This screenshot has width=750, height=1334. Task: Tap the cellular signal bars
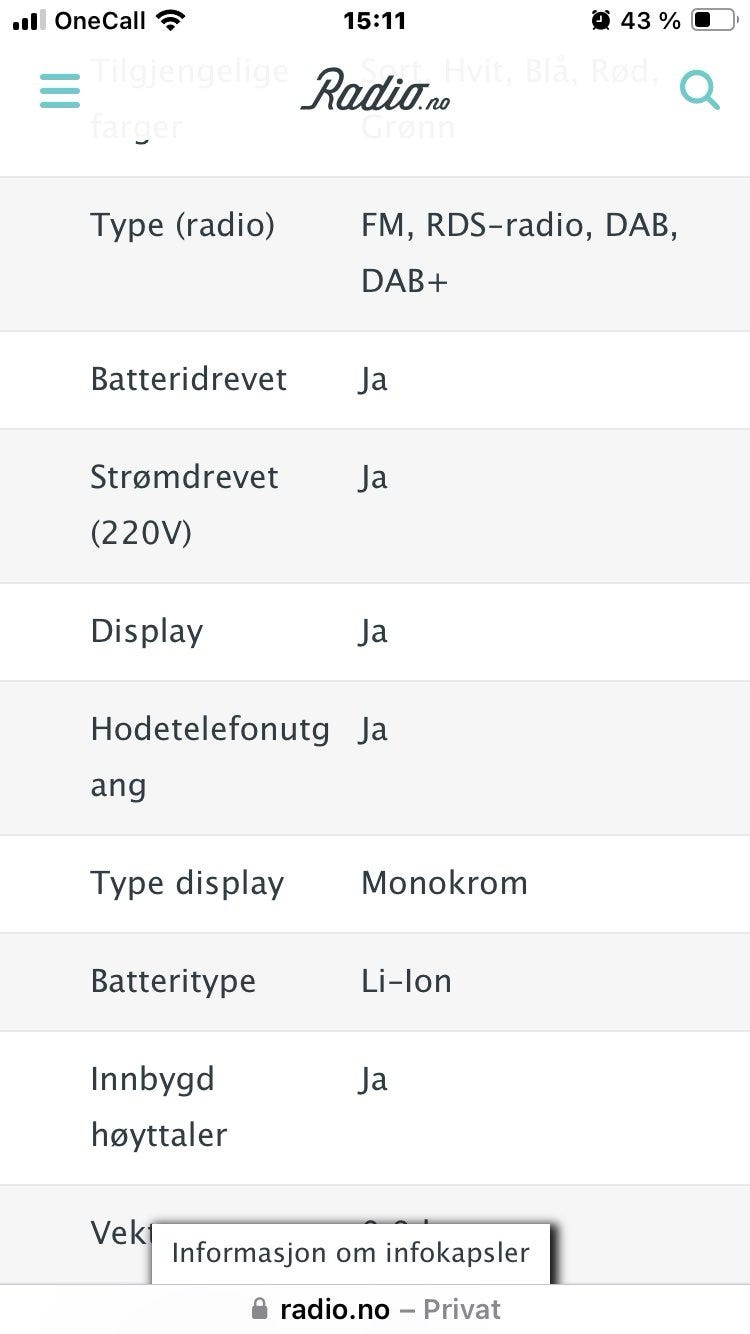click(30, 20)
